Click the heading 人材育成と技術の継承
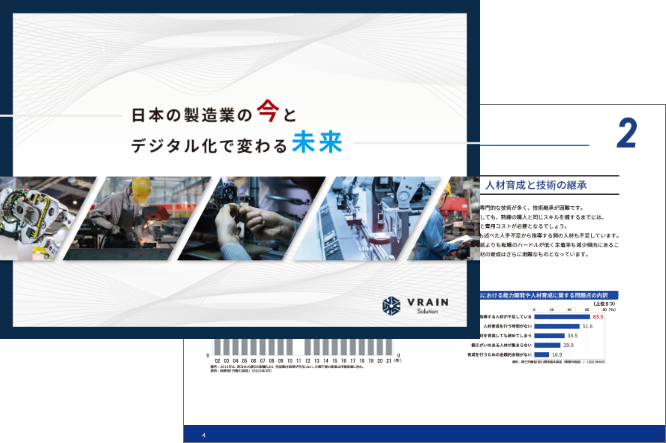This screenshot has height=443, width=666. pos(536,185)
